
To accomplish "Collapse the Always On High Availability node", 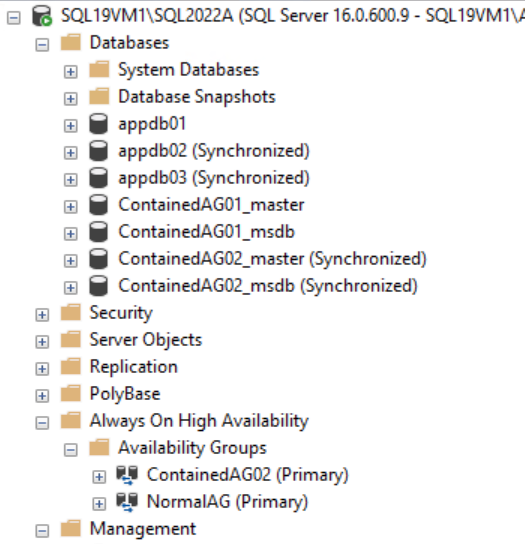I will point(42,423).
